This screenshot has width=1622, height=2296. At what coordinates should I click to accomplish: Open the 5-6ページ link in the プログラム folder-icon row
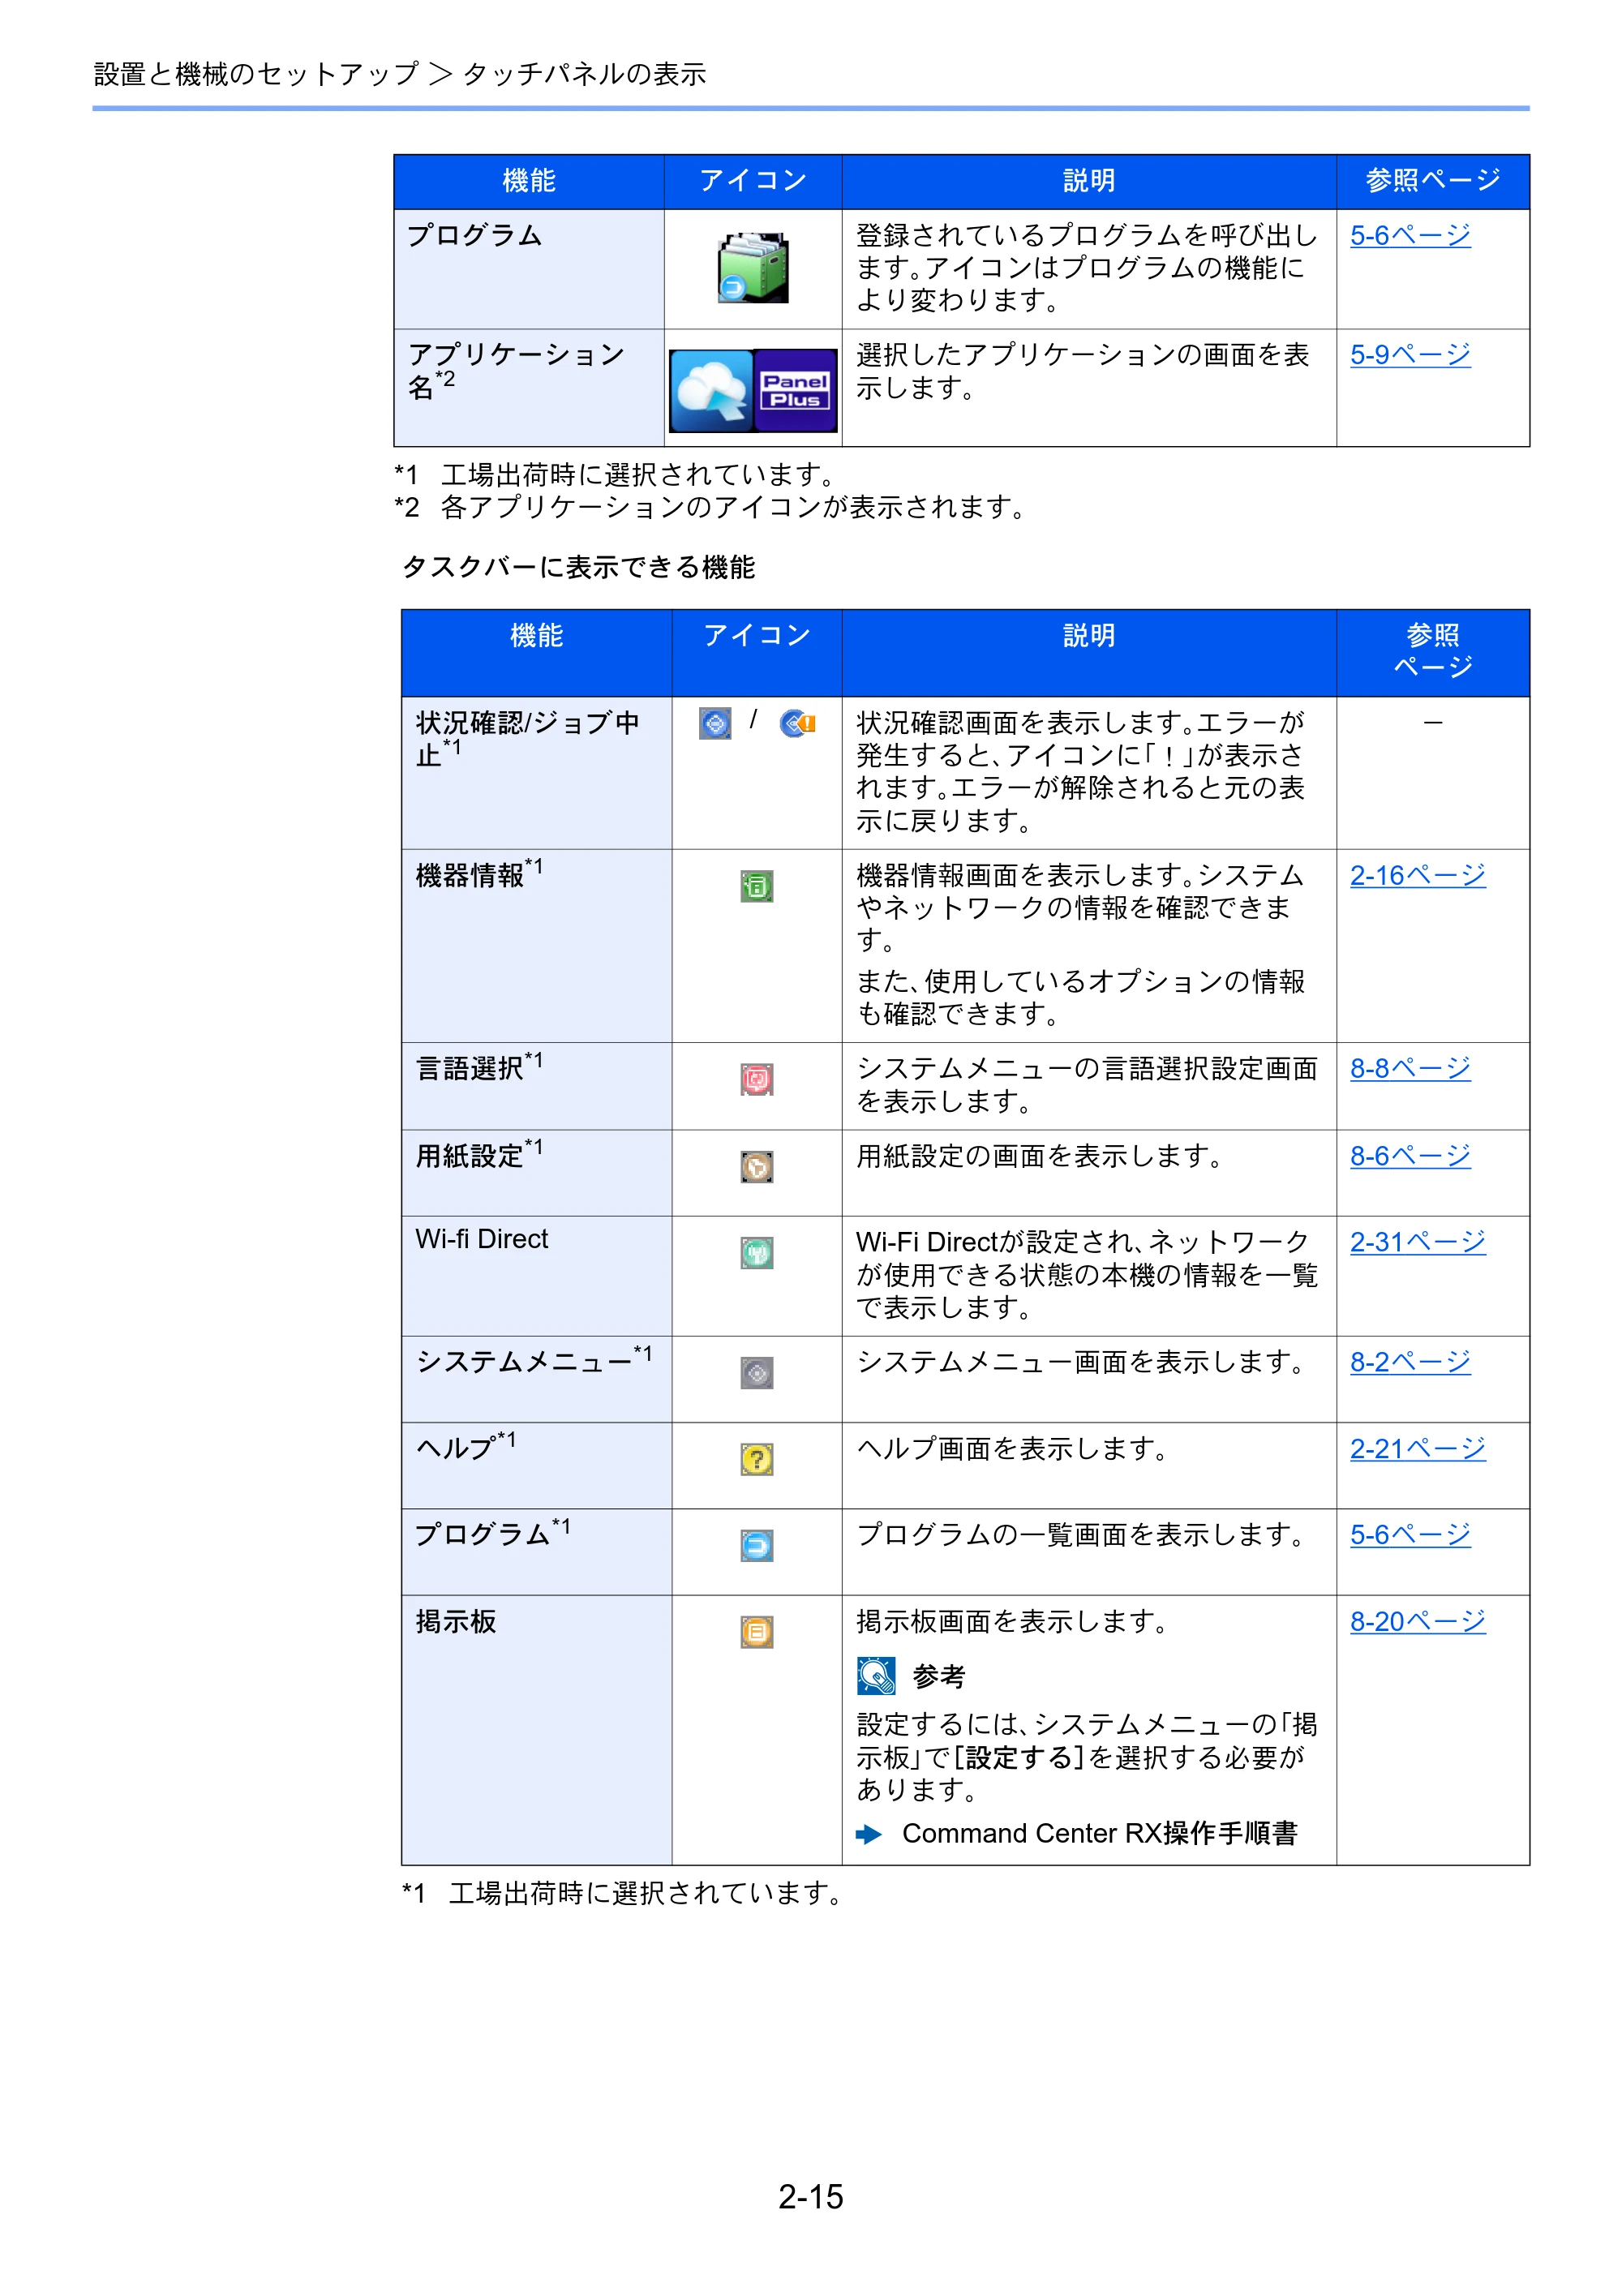(1410, 236)
